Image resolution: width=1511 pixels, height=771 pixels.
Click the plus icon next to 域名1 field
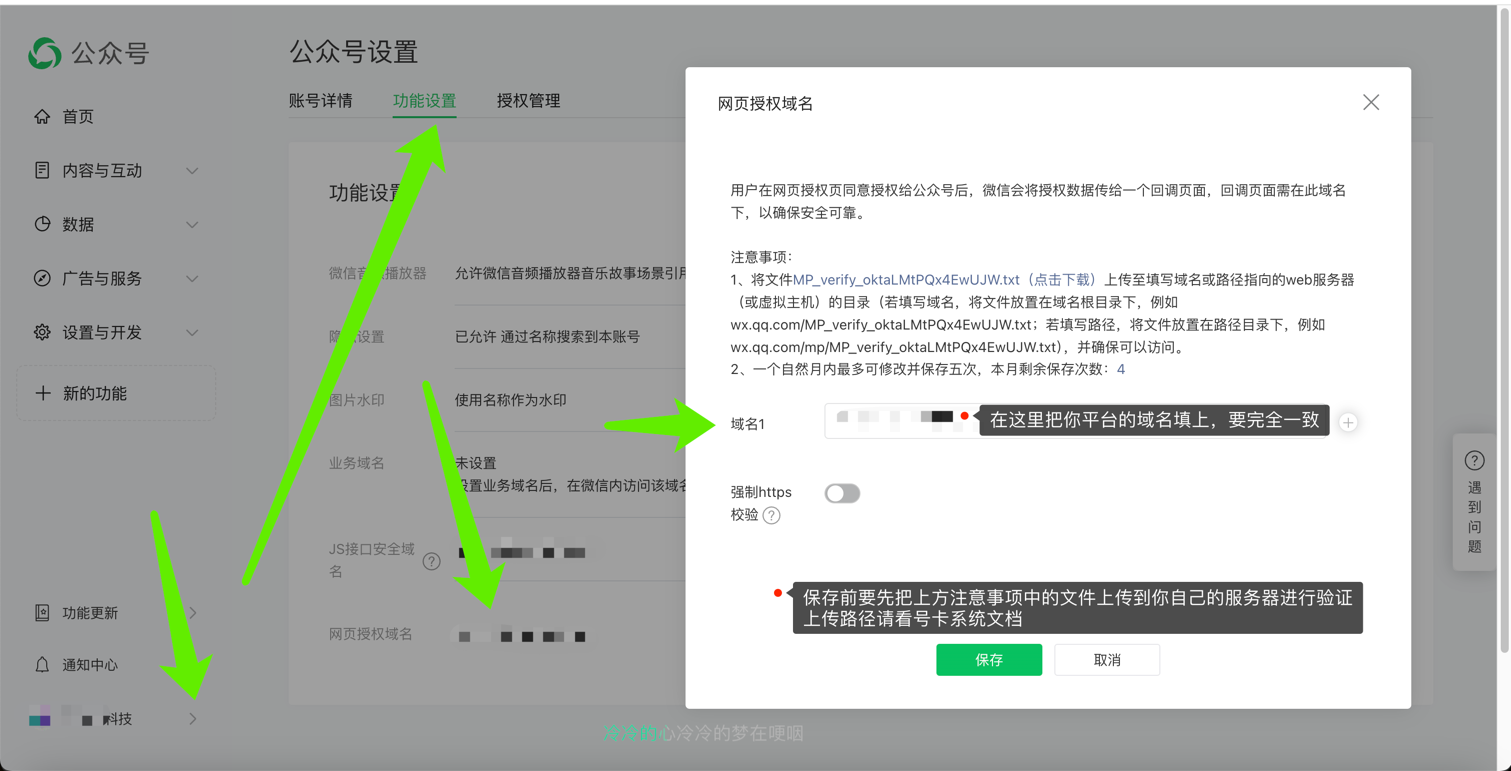click(1348, 423)
